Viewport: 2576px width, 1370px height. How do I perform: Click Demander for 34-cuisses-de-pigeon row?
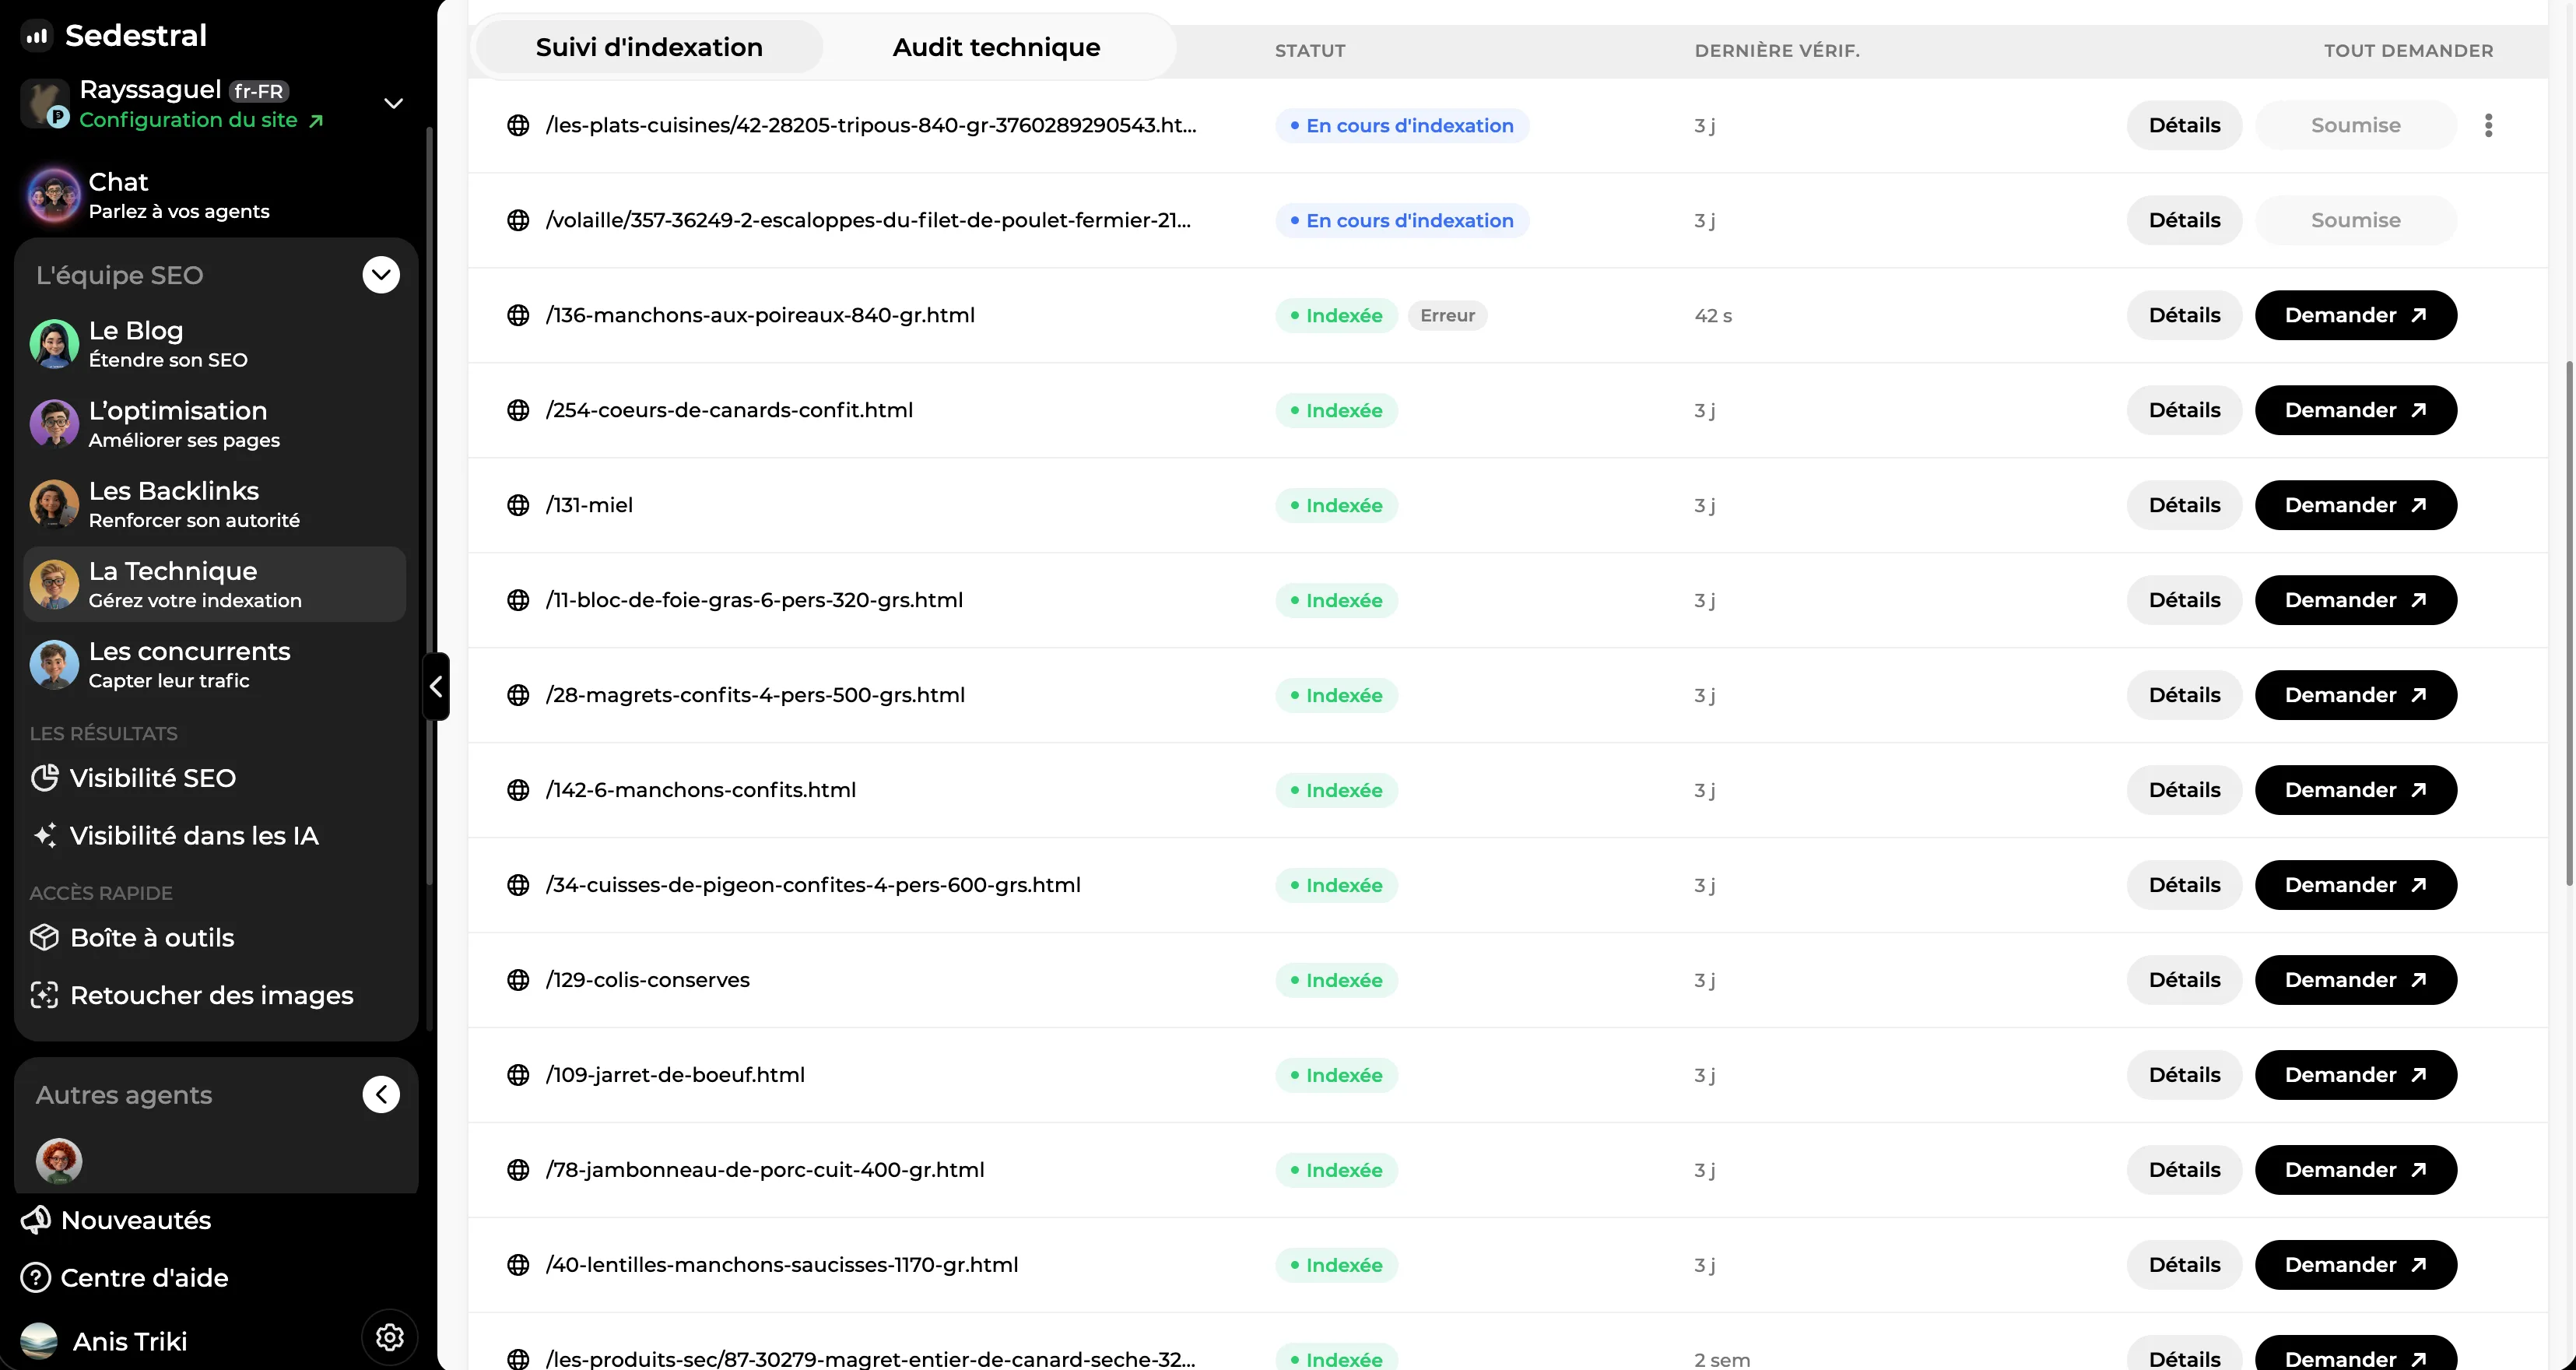tap(2355, 885)
